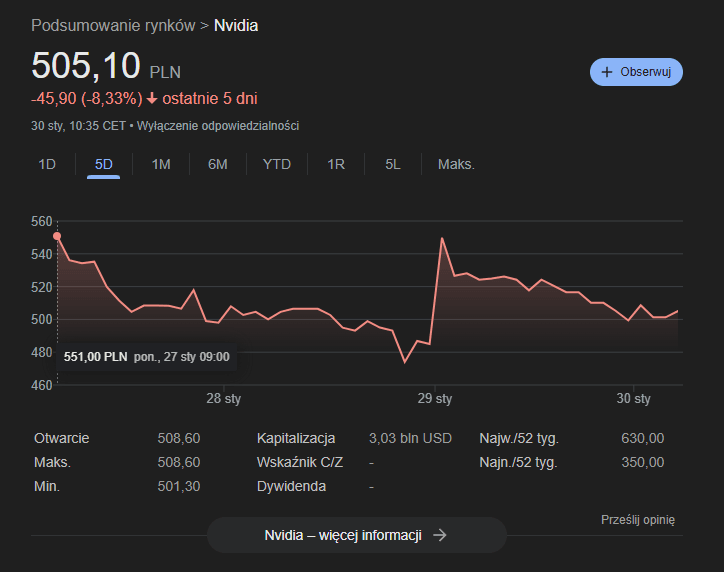
Task: Click the red down arrow beside the percentage change
Action: click(152, 98)
